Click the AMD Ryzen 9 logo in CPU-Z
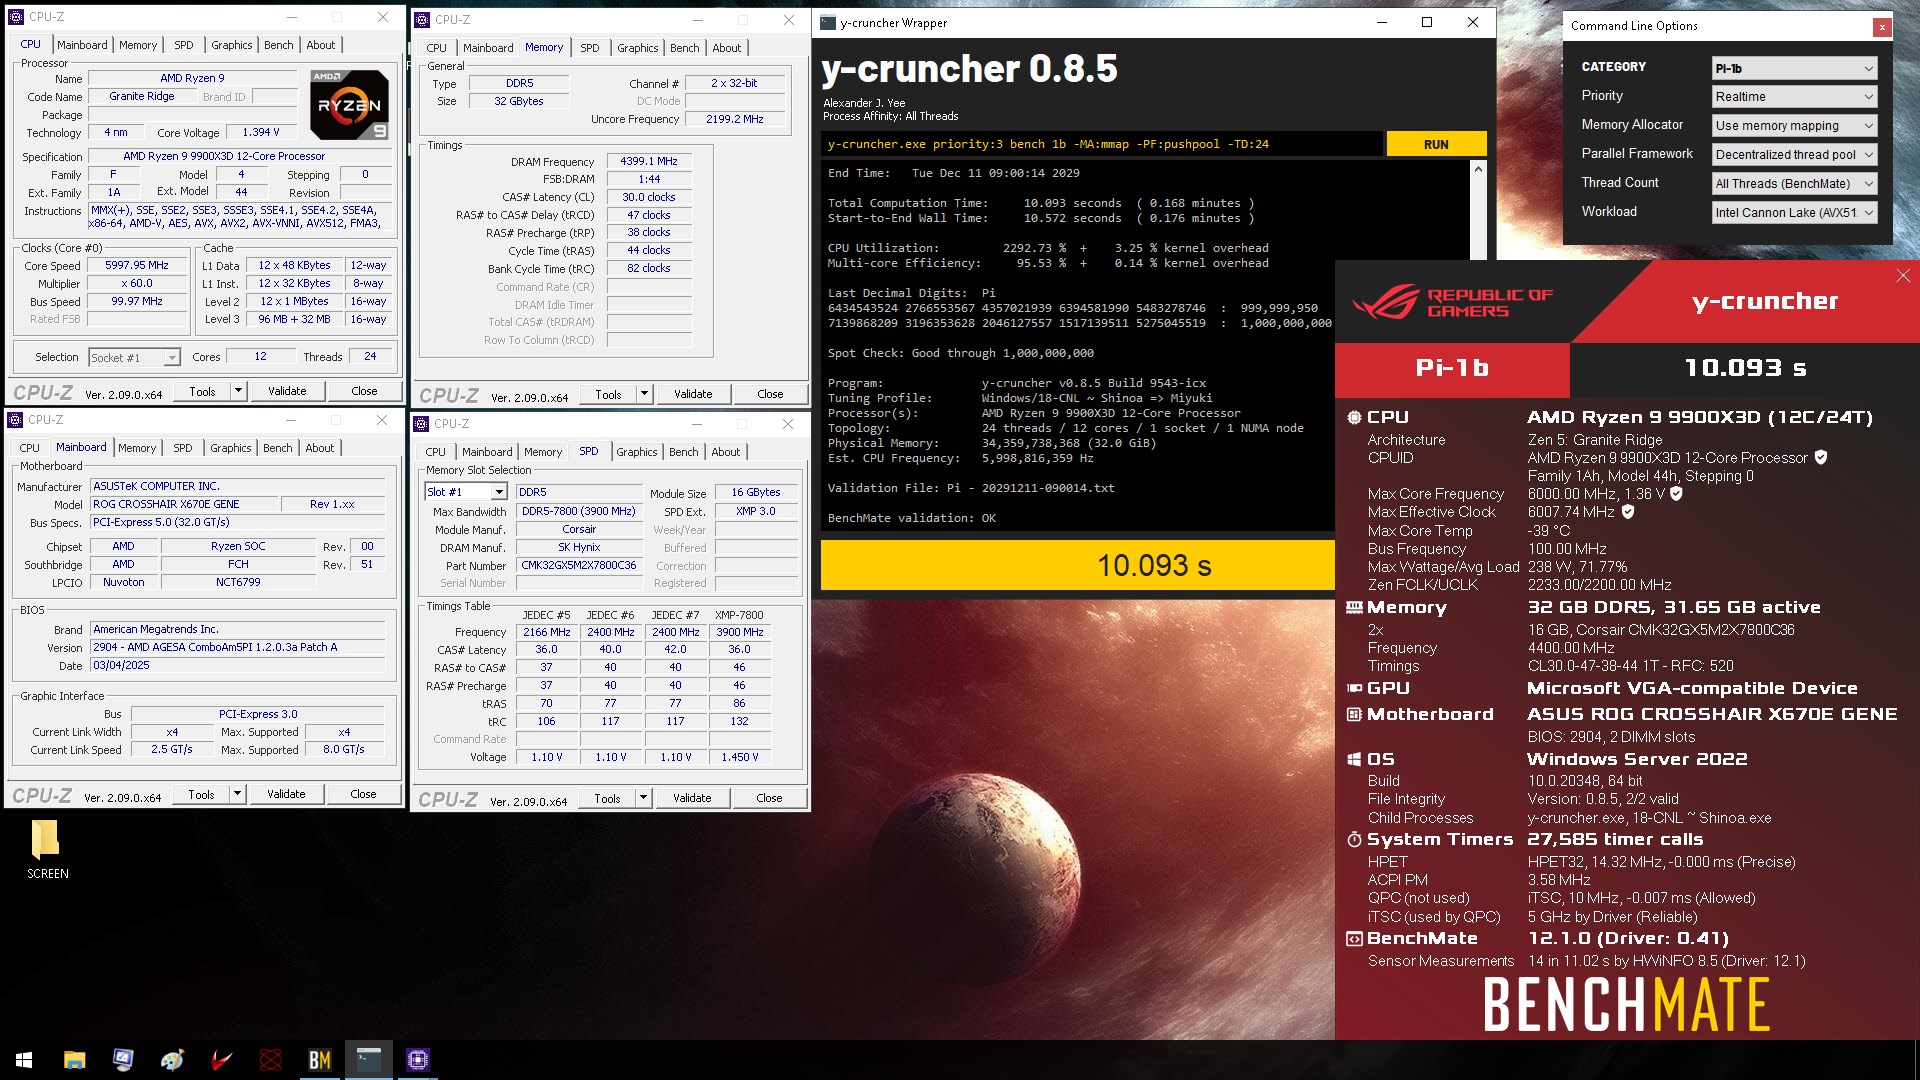Image resolution: width=1920 pixels, height=1080 pixels. click(349, 104)
